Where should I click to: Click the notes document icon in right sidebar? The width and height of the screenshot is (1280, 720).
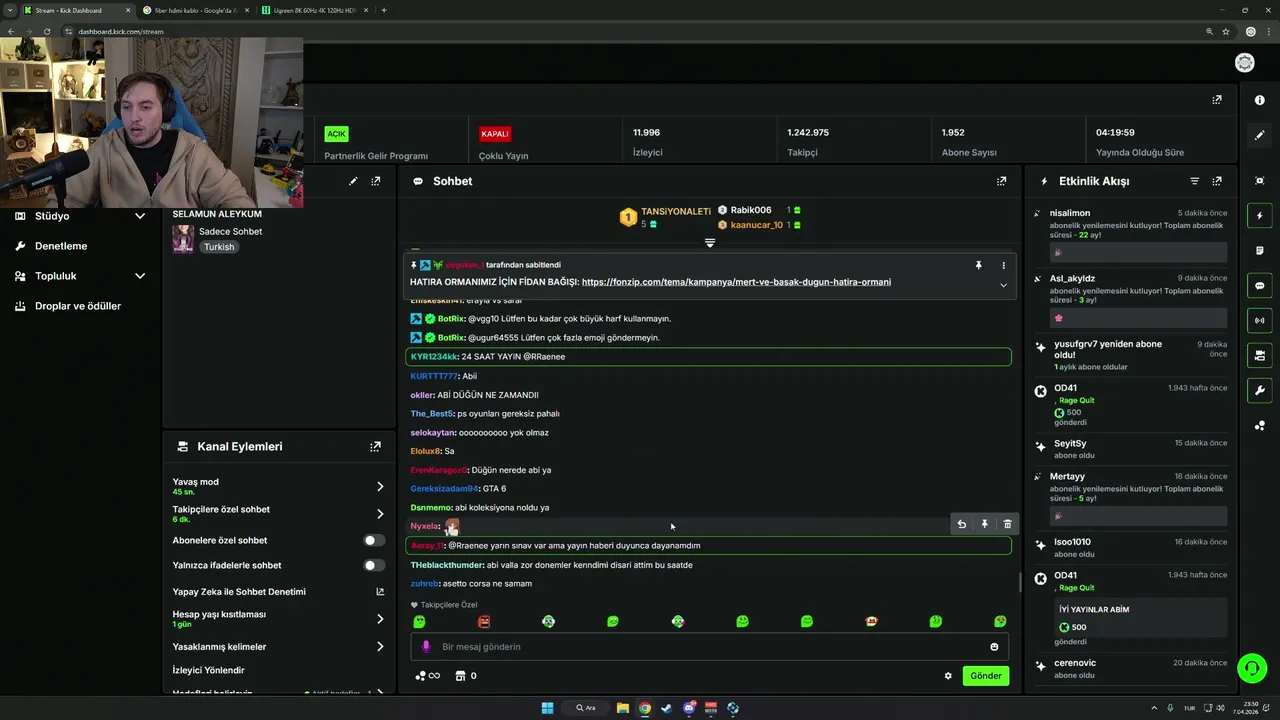1260,251
